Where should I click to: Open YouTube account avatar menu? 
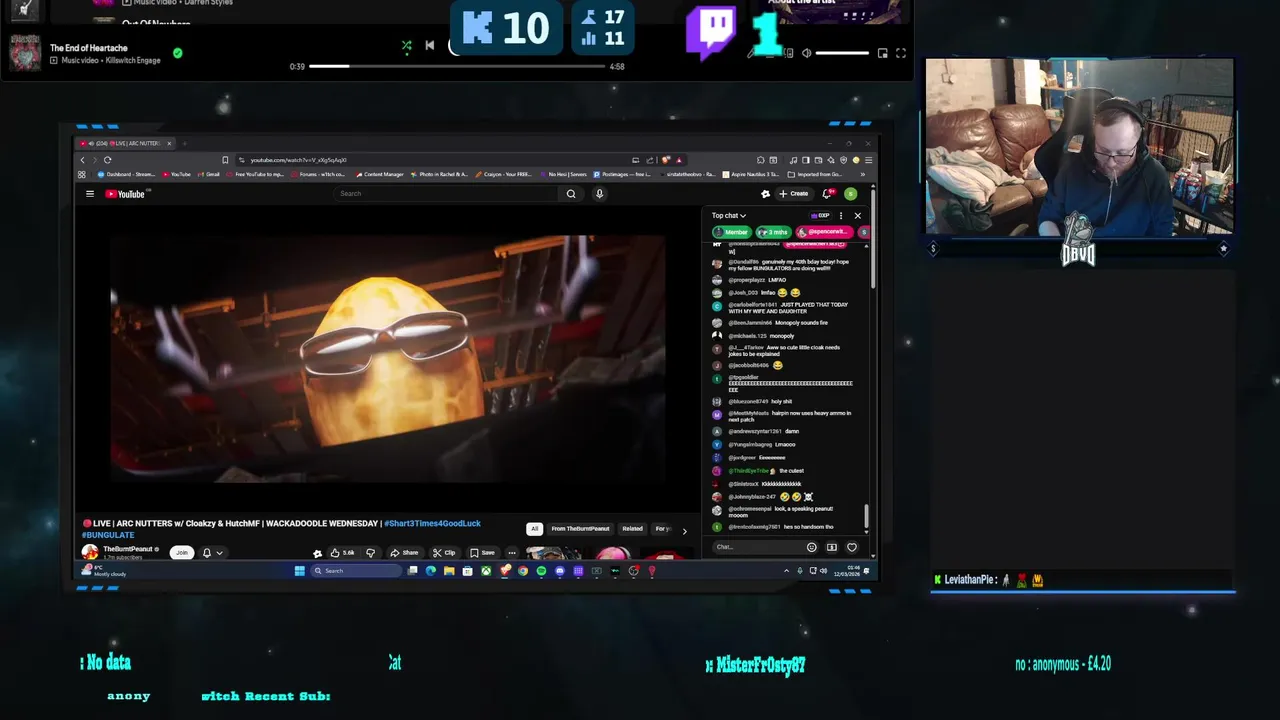(850, 194)
